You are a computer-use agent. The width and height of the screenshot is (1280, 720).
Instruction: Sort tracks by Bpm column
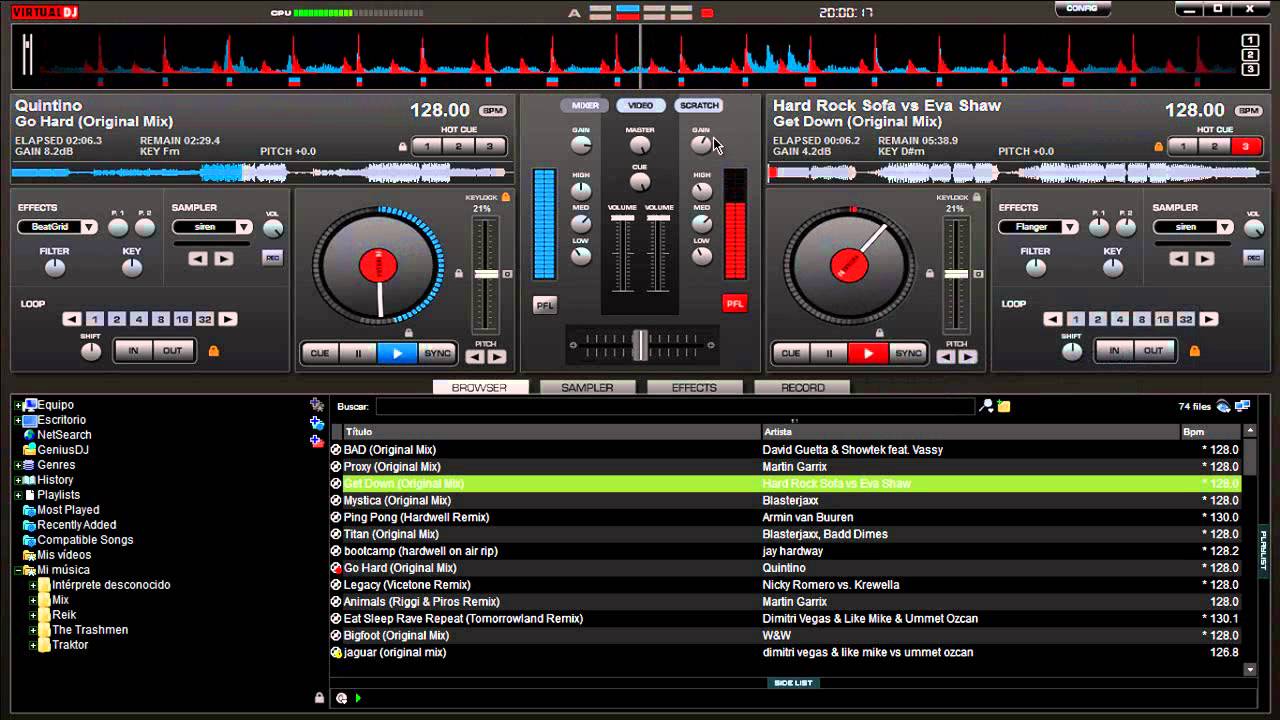click(1211, 431)
